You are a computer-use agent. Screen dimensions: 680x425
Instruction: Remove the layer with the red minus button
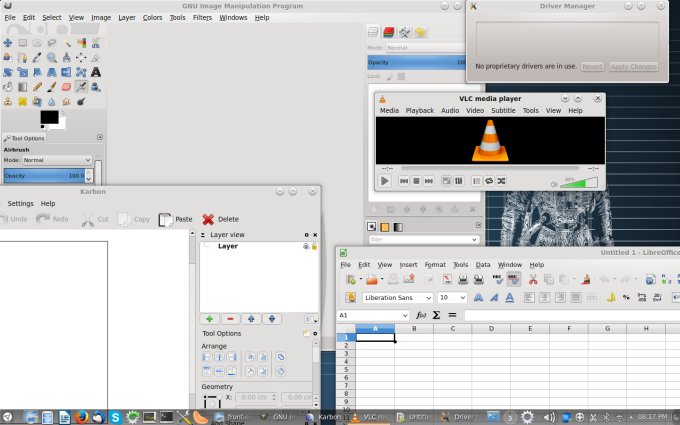tap(230, 318)
